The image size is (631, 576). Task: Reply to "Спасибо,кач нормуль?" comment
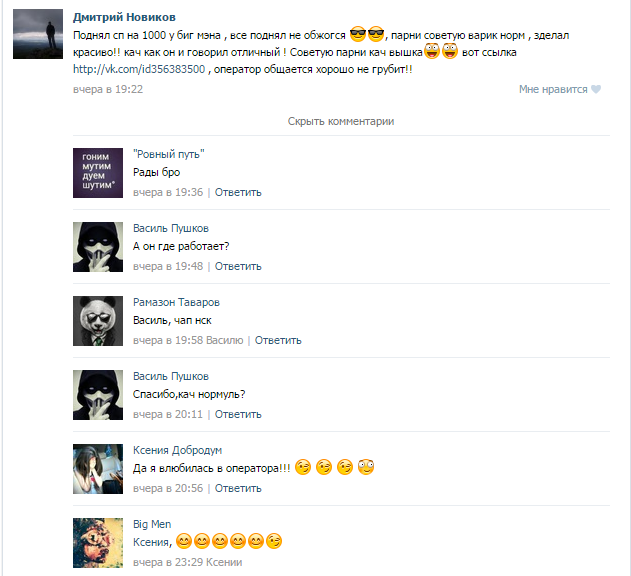[238, 415]
